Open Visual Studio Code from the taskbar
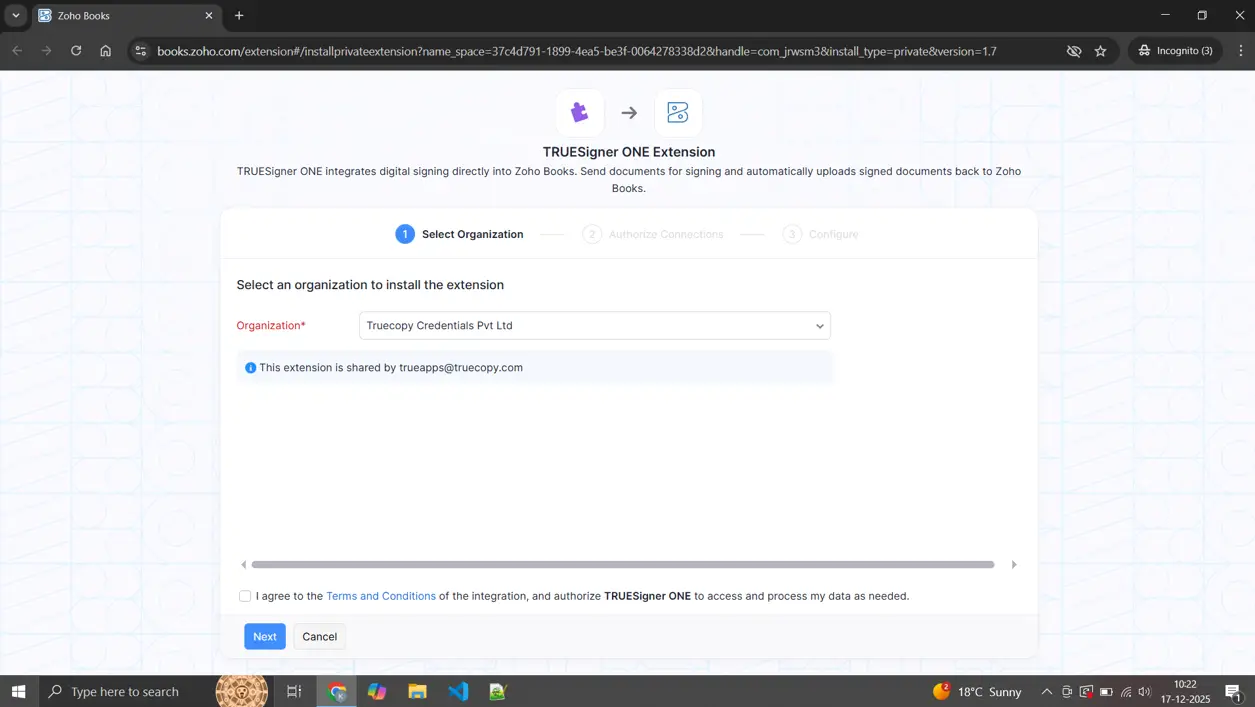Image resolution: width=1255 pixels, height=707 pixels. click(x=458, y=691)
